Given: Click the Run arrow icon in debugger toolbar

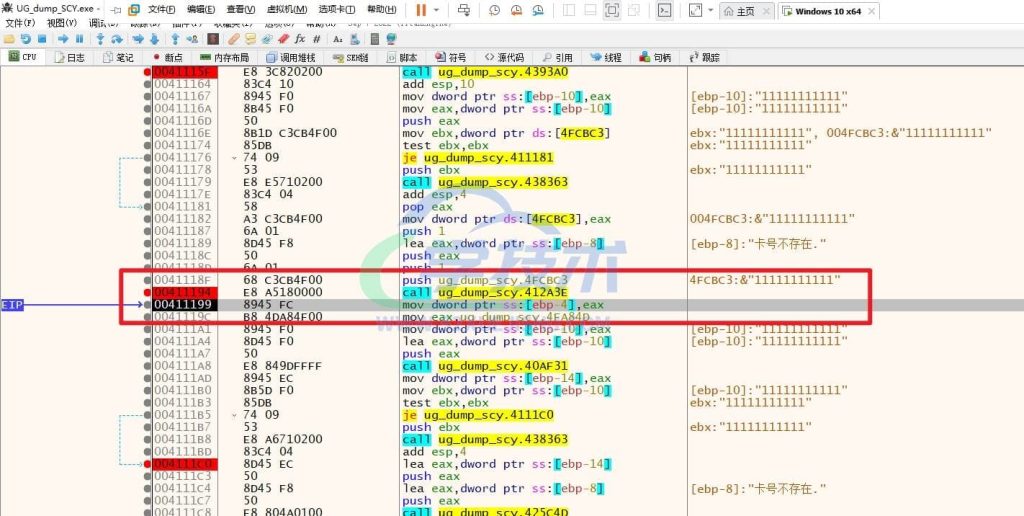Looking at the screenshot, I should click(x=63, y=39).
